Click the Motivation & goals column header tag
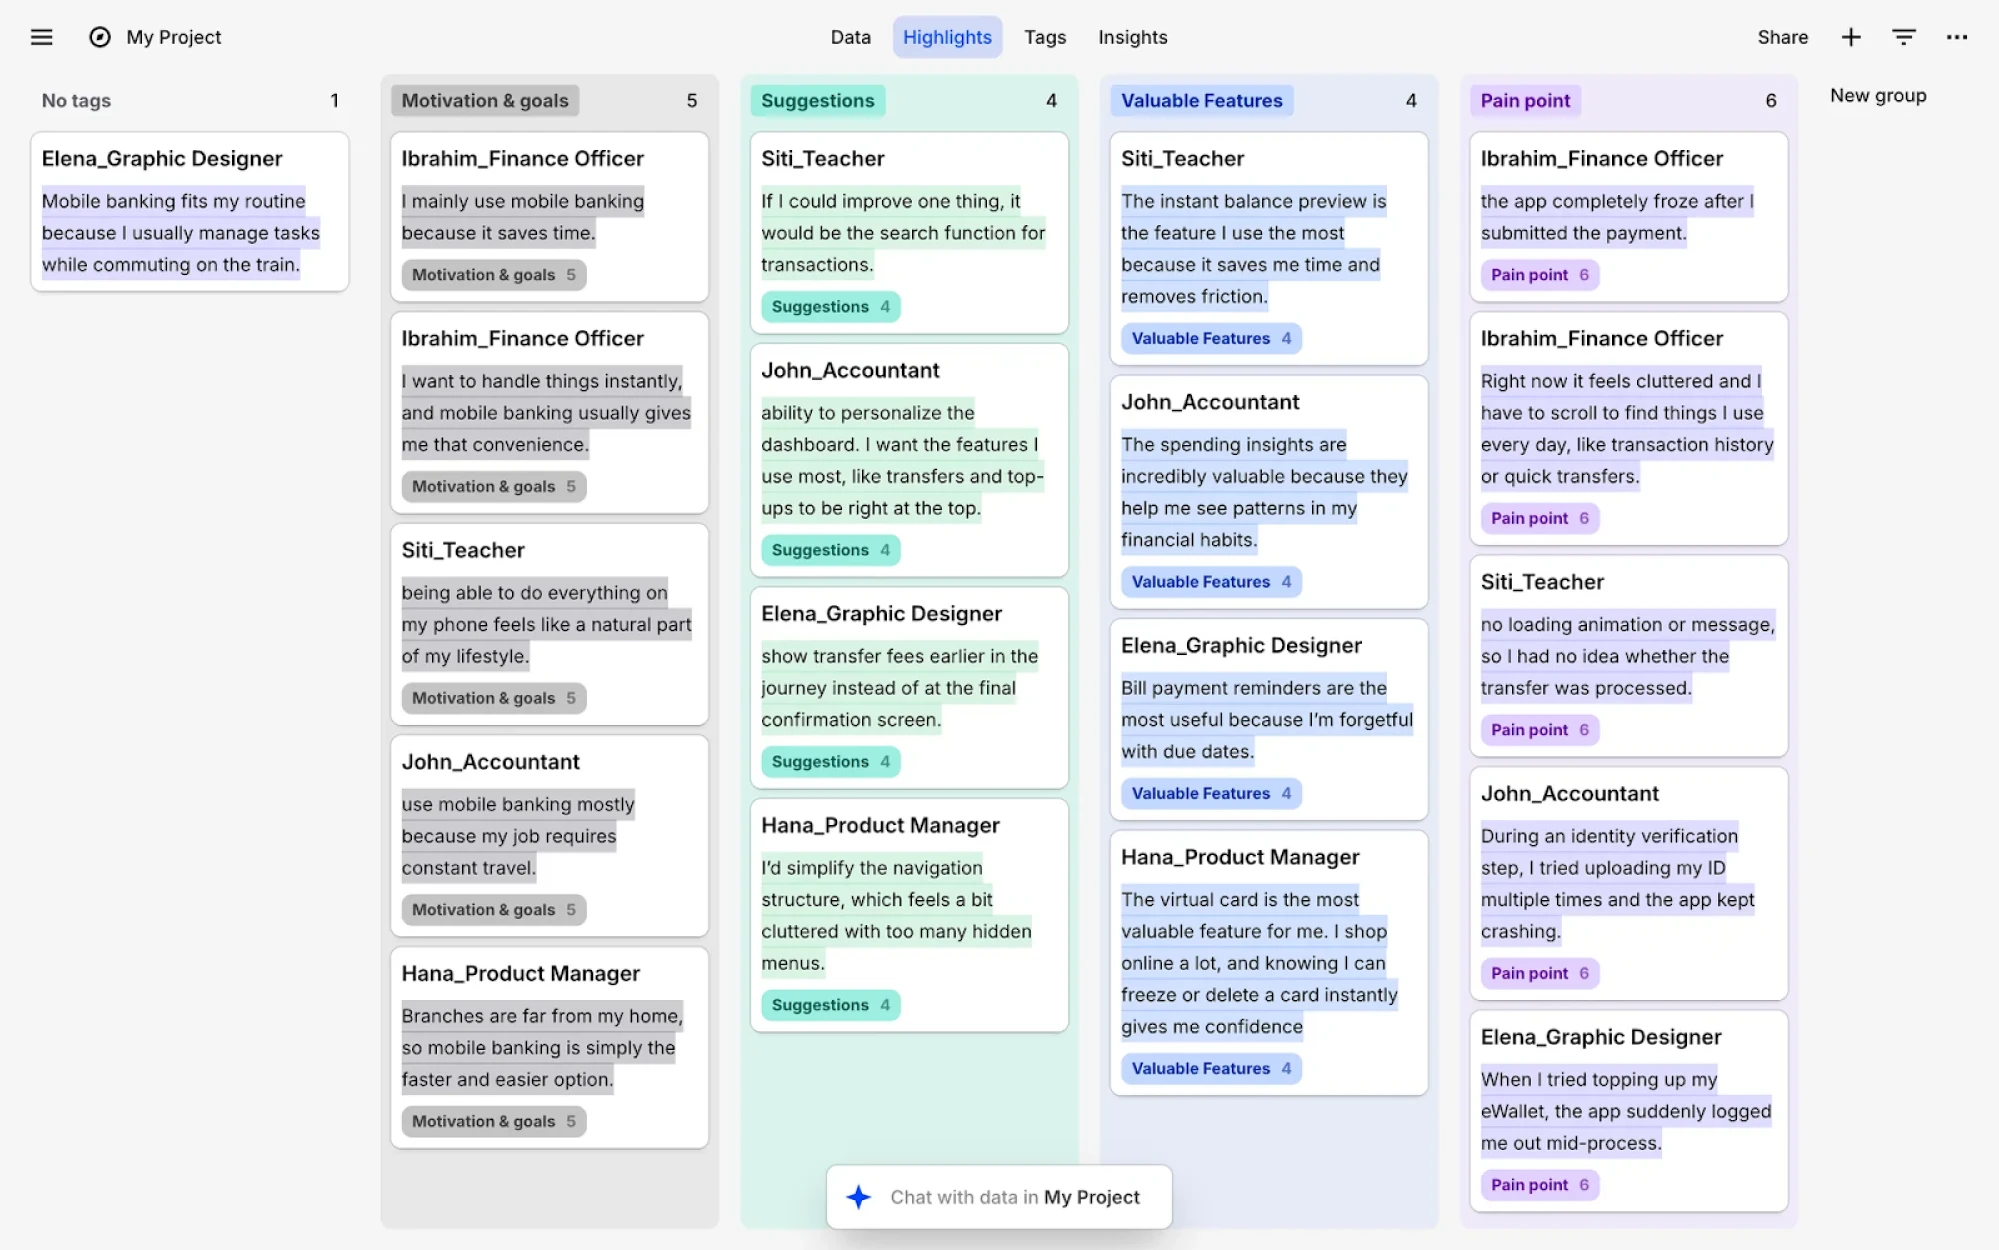The height and width of the screenshot is (1250, 1999). [x=485, y=101]
